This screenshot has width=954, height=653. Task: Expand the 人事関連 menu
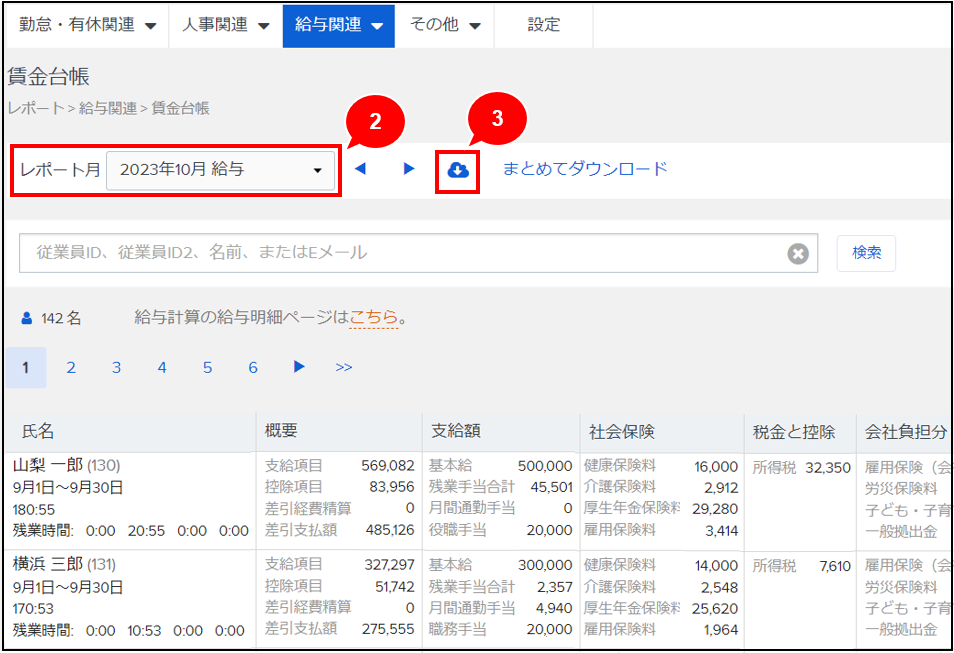(226, 25)
